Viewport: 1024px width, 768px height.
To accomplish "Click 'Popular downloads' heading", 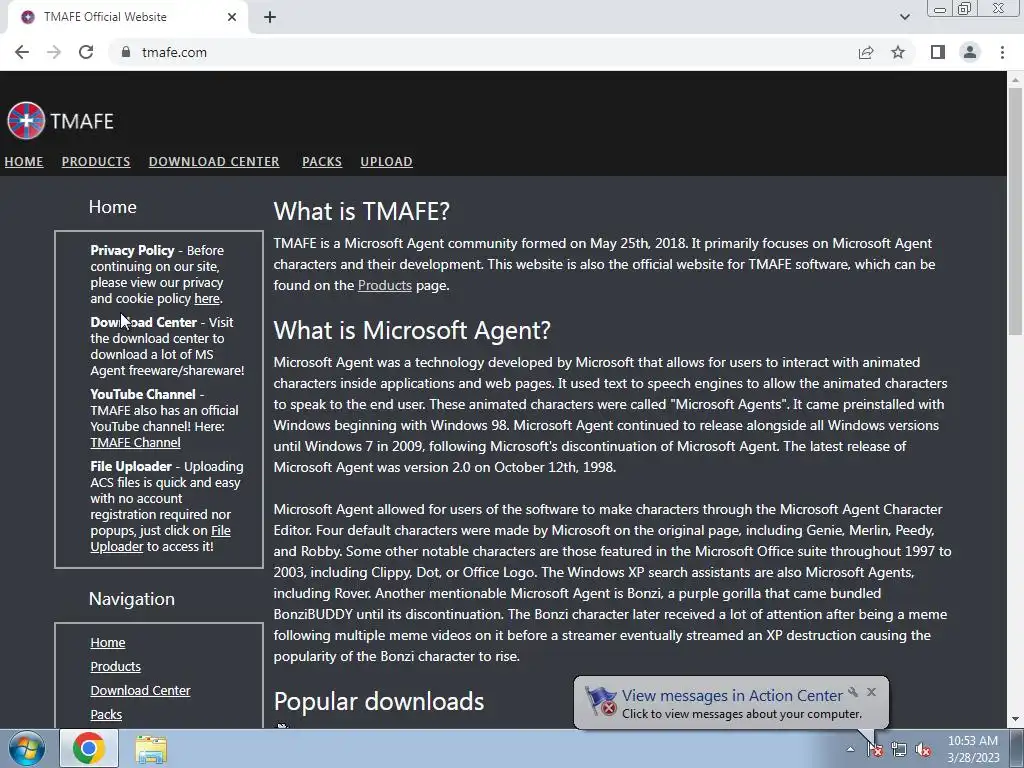I will [379, 701].
